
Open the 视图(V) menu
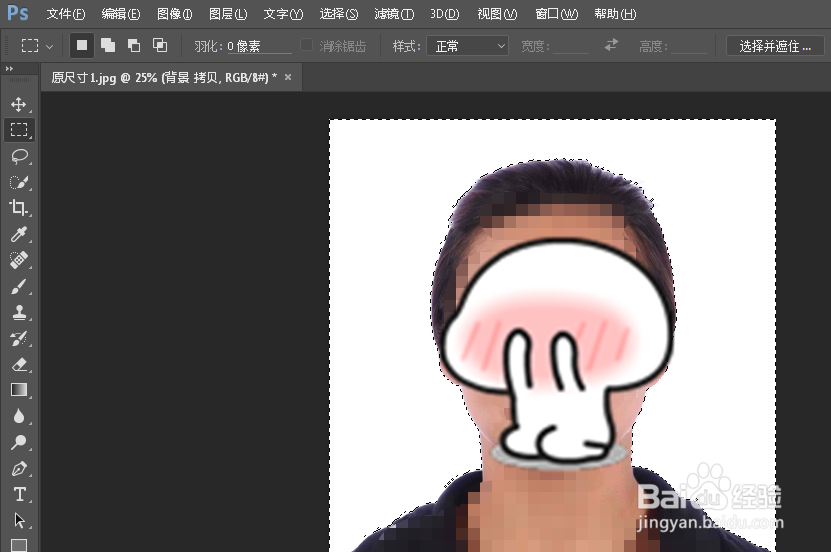click(497, 14)
